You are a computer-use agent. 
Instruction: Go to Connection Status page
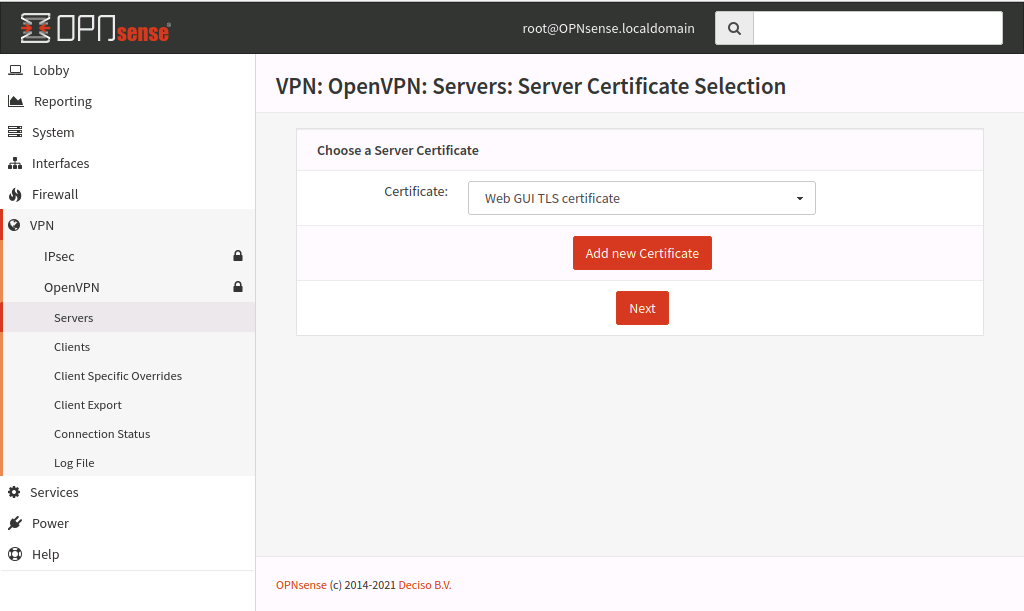(x=102, y=434)
